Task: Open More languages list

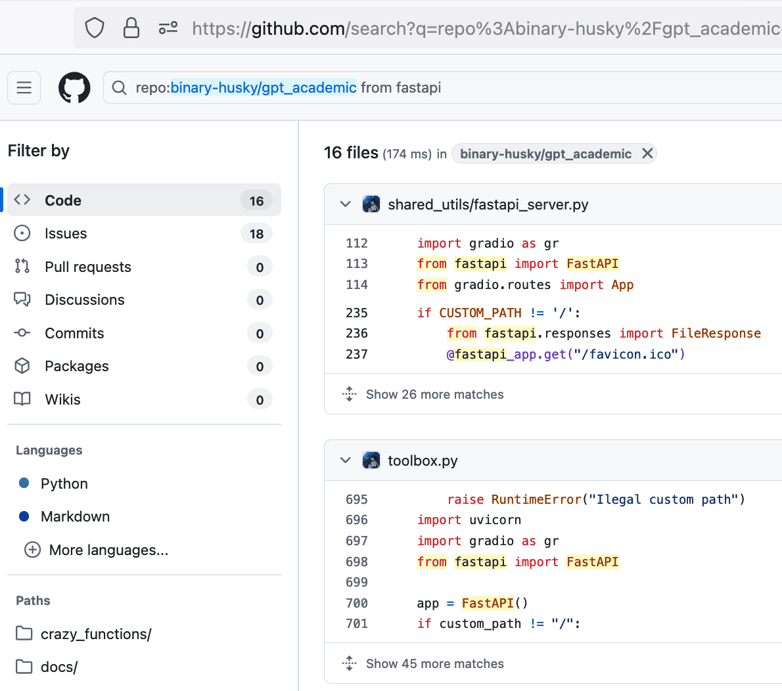Action: point(107,550)
